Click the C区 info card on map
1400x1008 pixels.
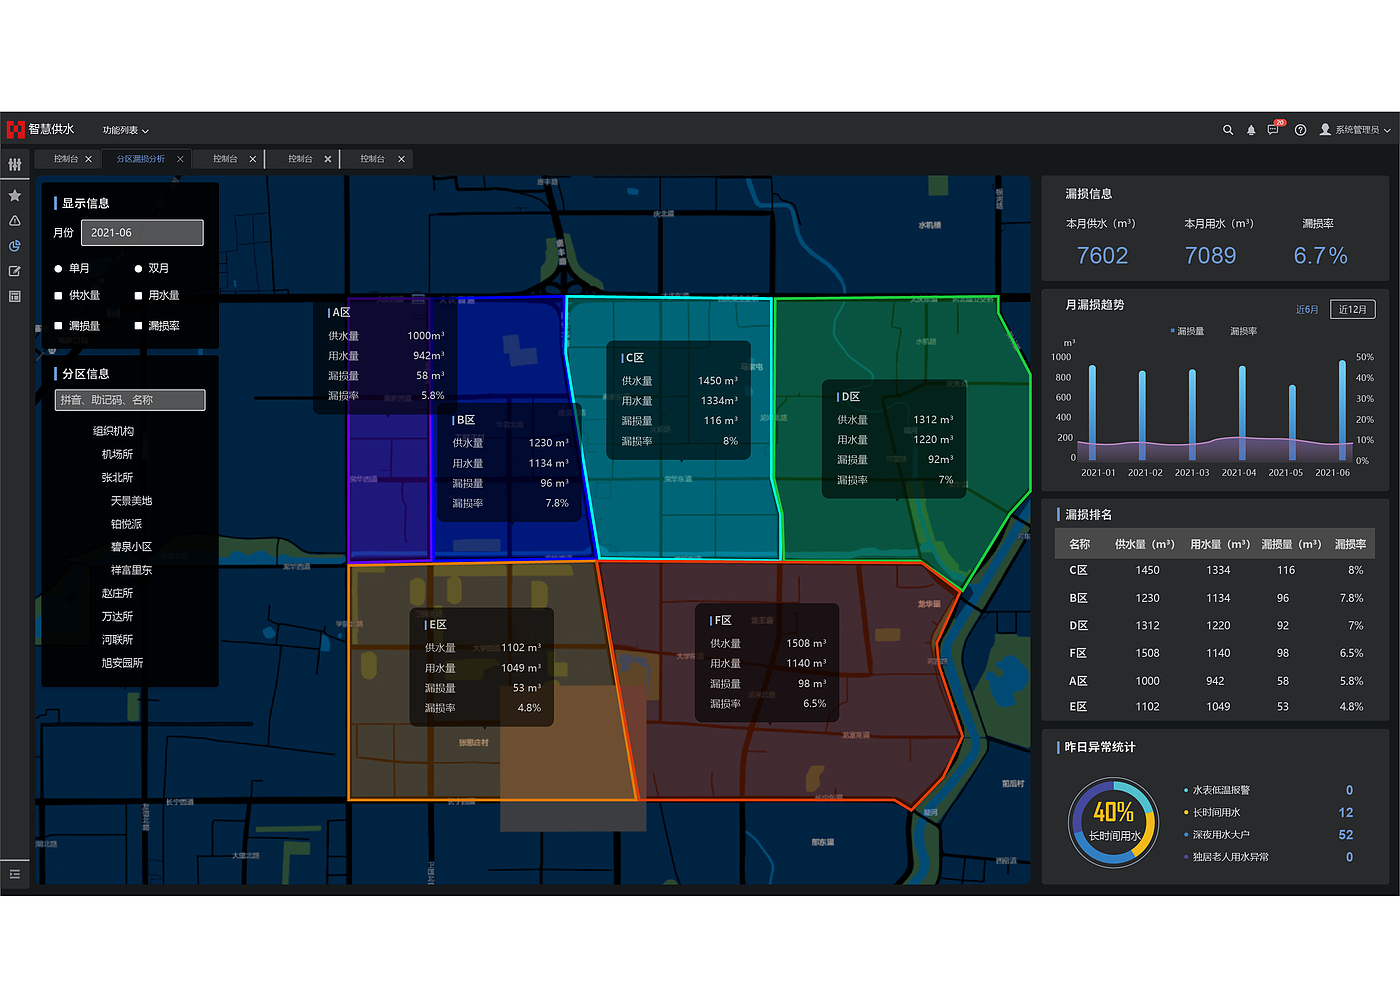coord(680,400)
